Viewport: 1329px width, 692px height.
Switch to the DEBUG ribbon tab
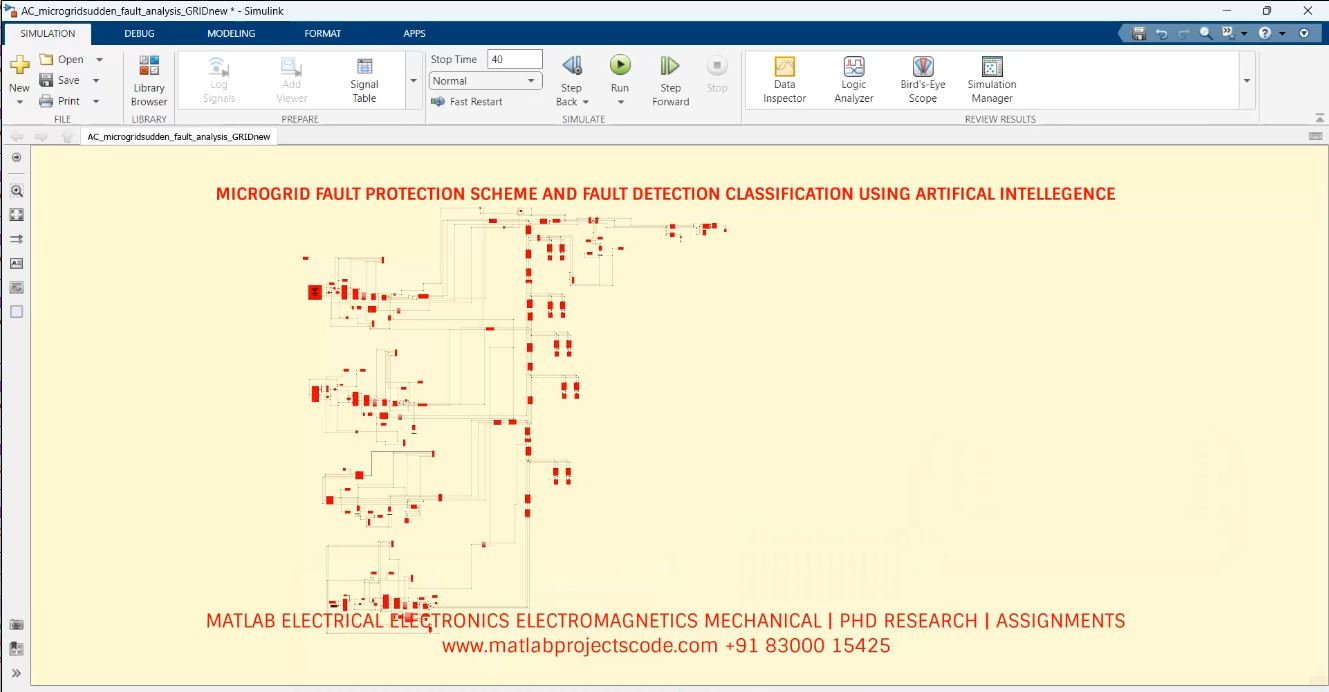coord(139,33)
